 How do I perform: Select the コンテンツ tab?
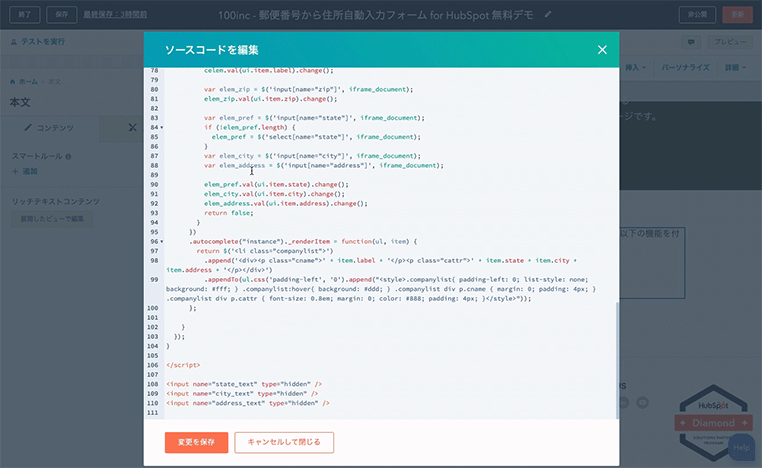[x=50, y=128]
